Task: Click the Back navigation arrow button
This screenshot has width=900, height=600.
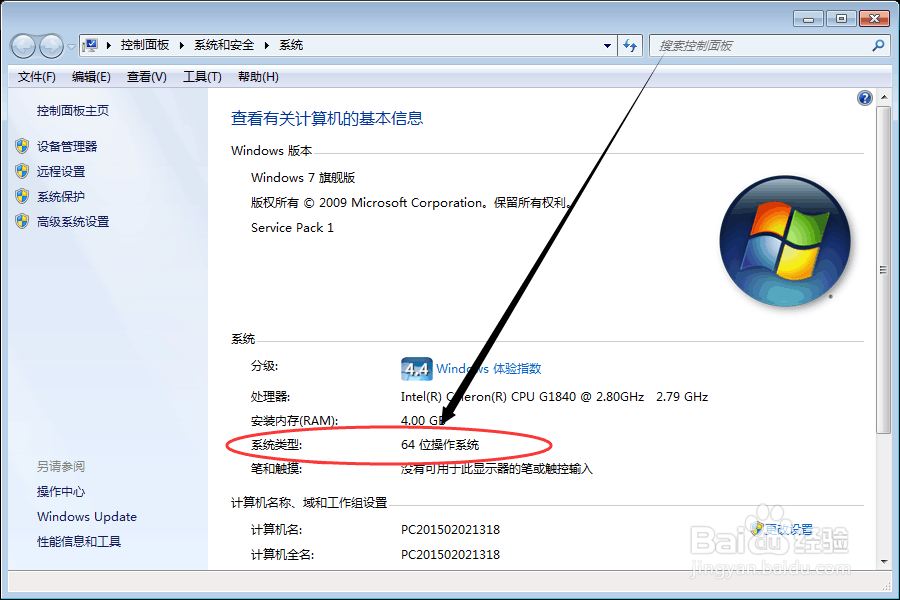Action: [x=24, y=46]
